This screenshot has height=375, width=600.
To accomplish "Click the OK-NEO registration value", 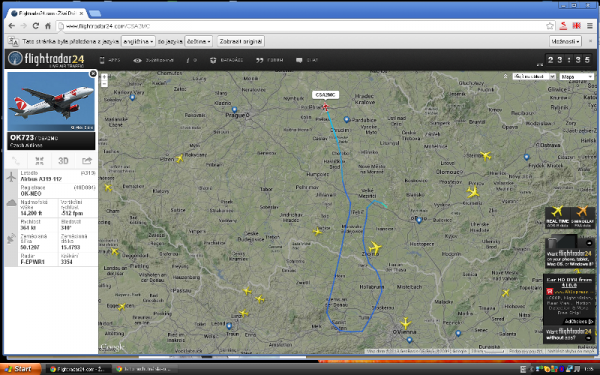I will pyautogui.click(x=31, y=194).
